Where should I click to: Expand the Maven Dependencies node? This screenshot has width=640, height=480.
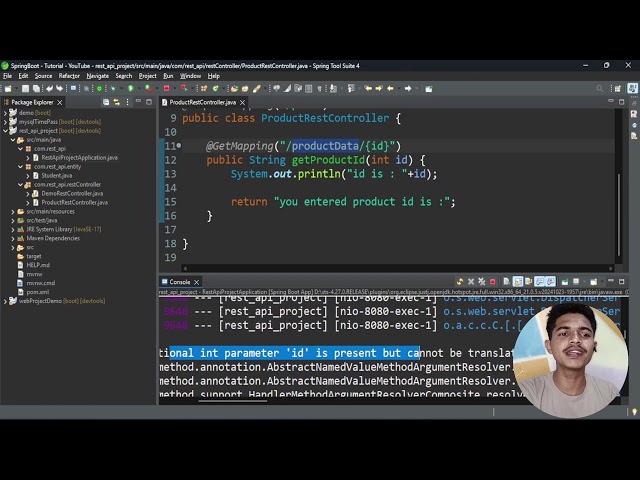(13, 238)
